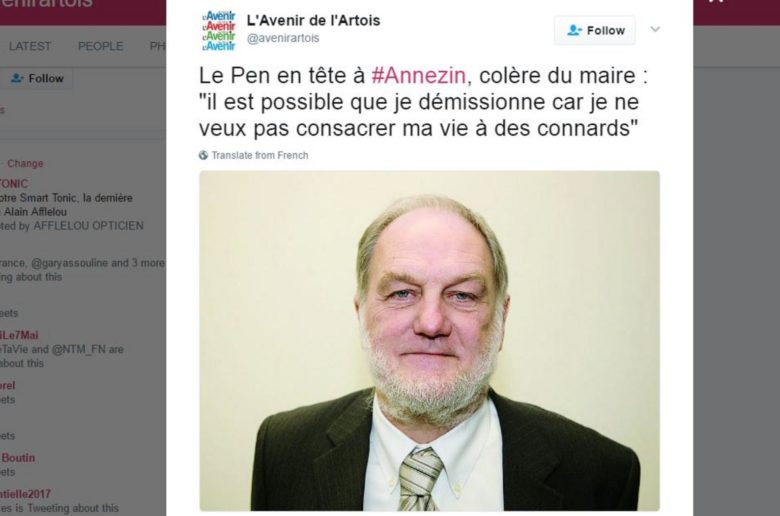Click the Follow button in the background page
The height and width of the screenshot is (516, 780).
[36, 79]
